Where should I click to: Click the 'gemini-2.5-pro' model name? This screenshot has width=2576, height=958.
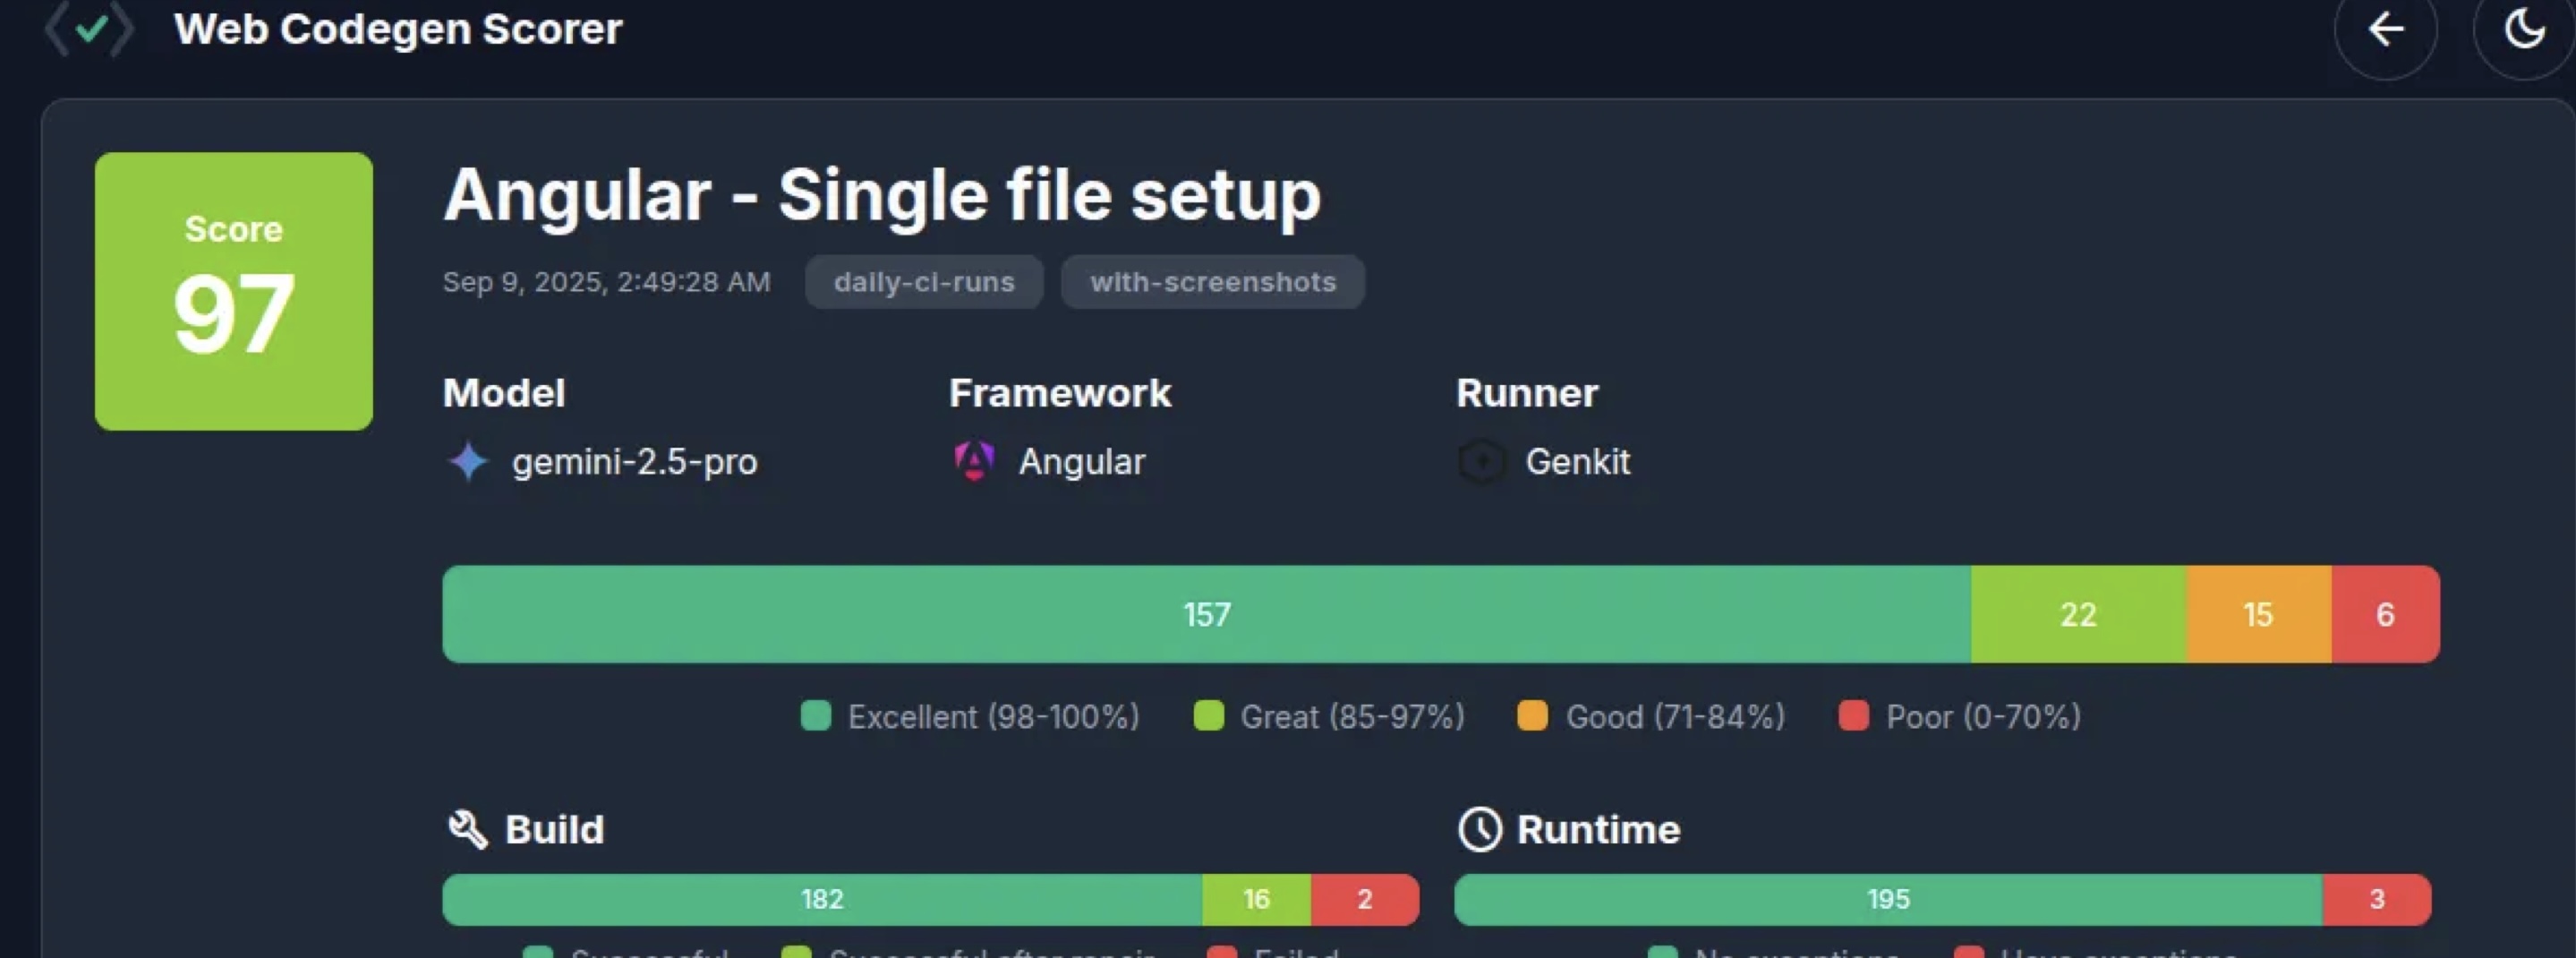tap(635, 462)
